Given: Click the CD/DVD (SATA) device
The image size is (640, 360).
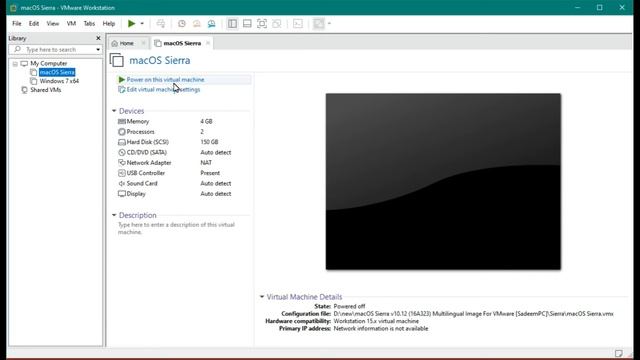Looking at the screenshot, I should [x=183, y=152].
